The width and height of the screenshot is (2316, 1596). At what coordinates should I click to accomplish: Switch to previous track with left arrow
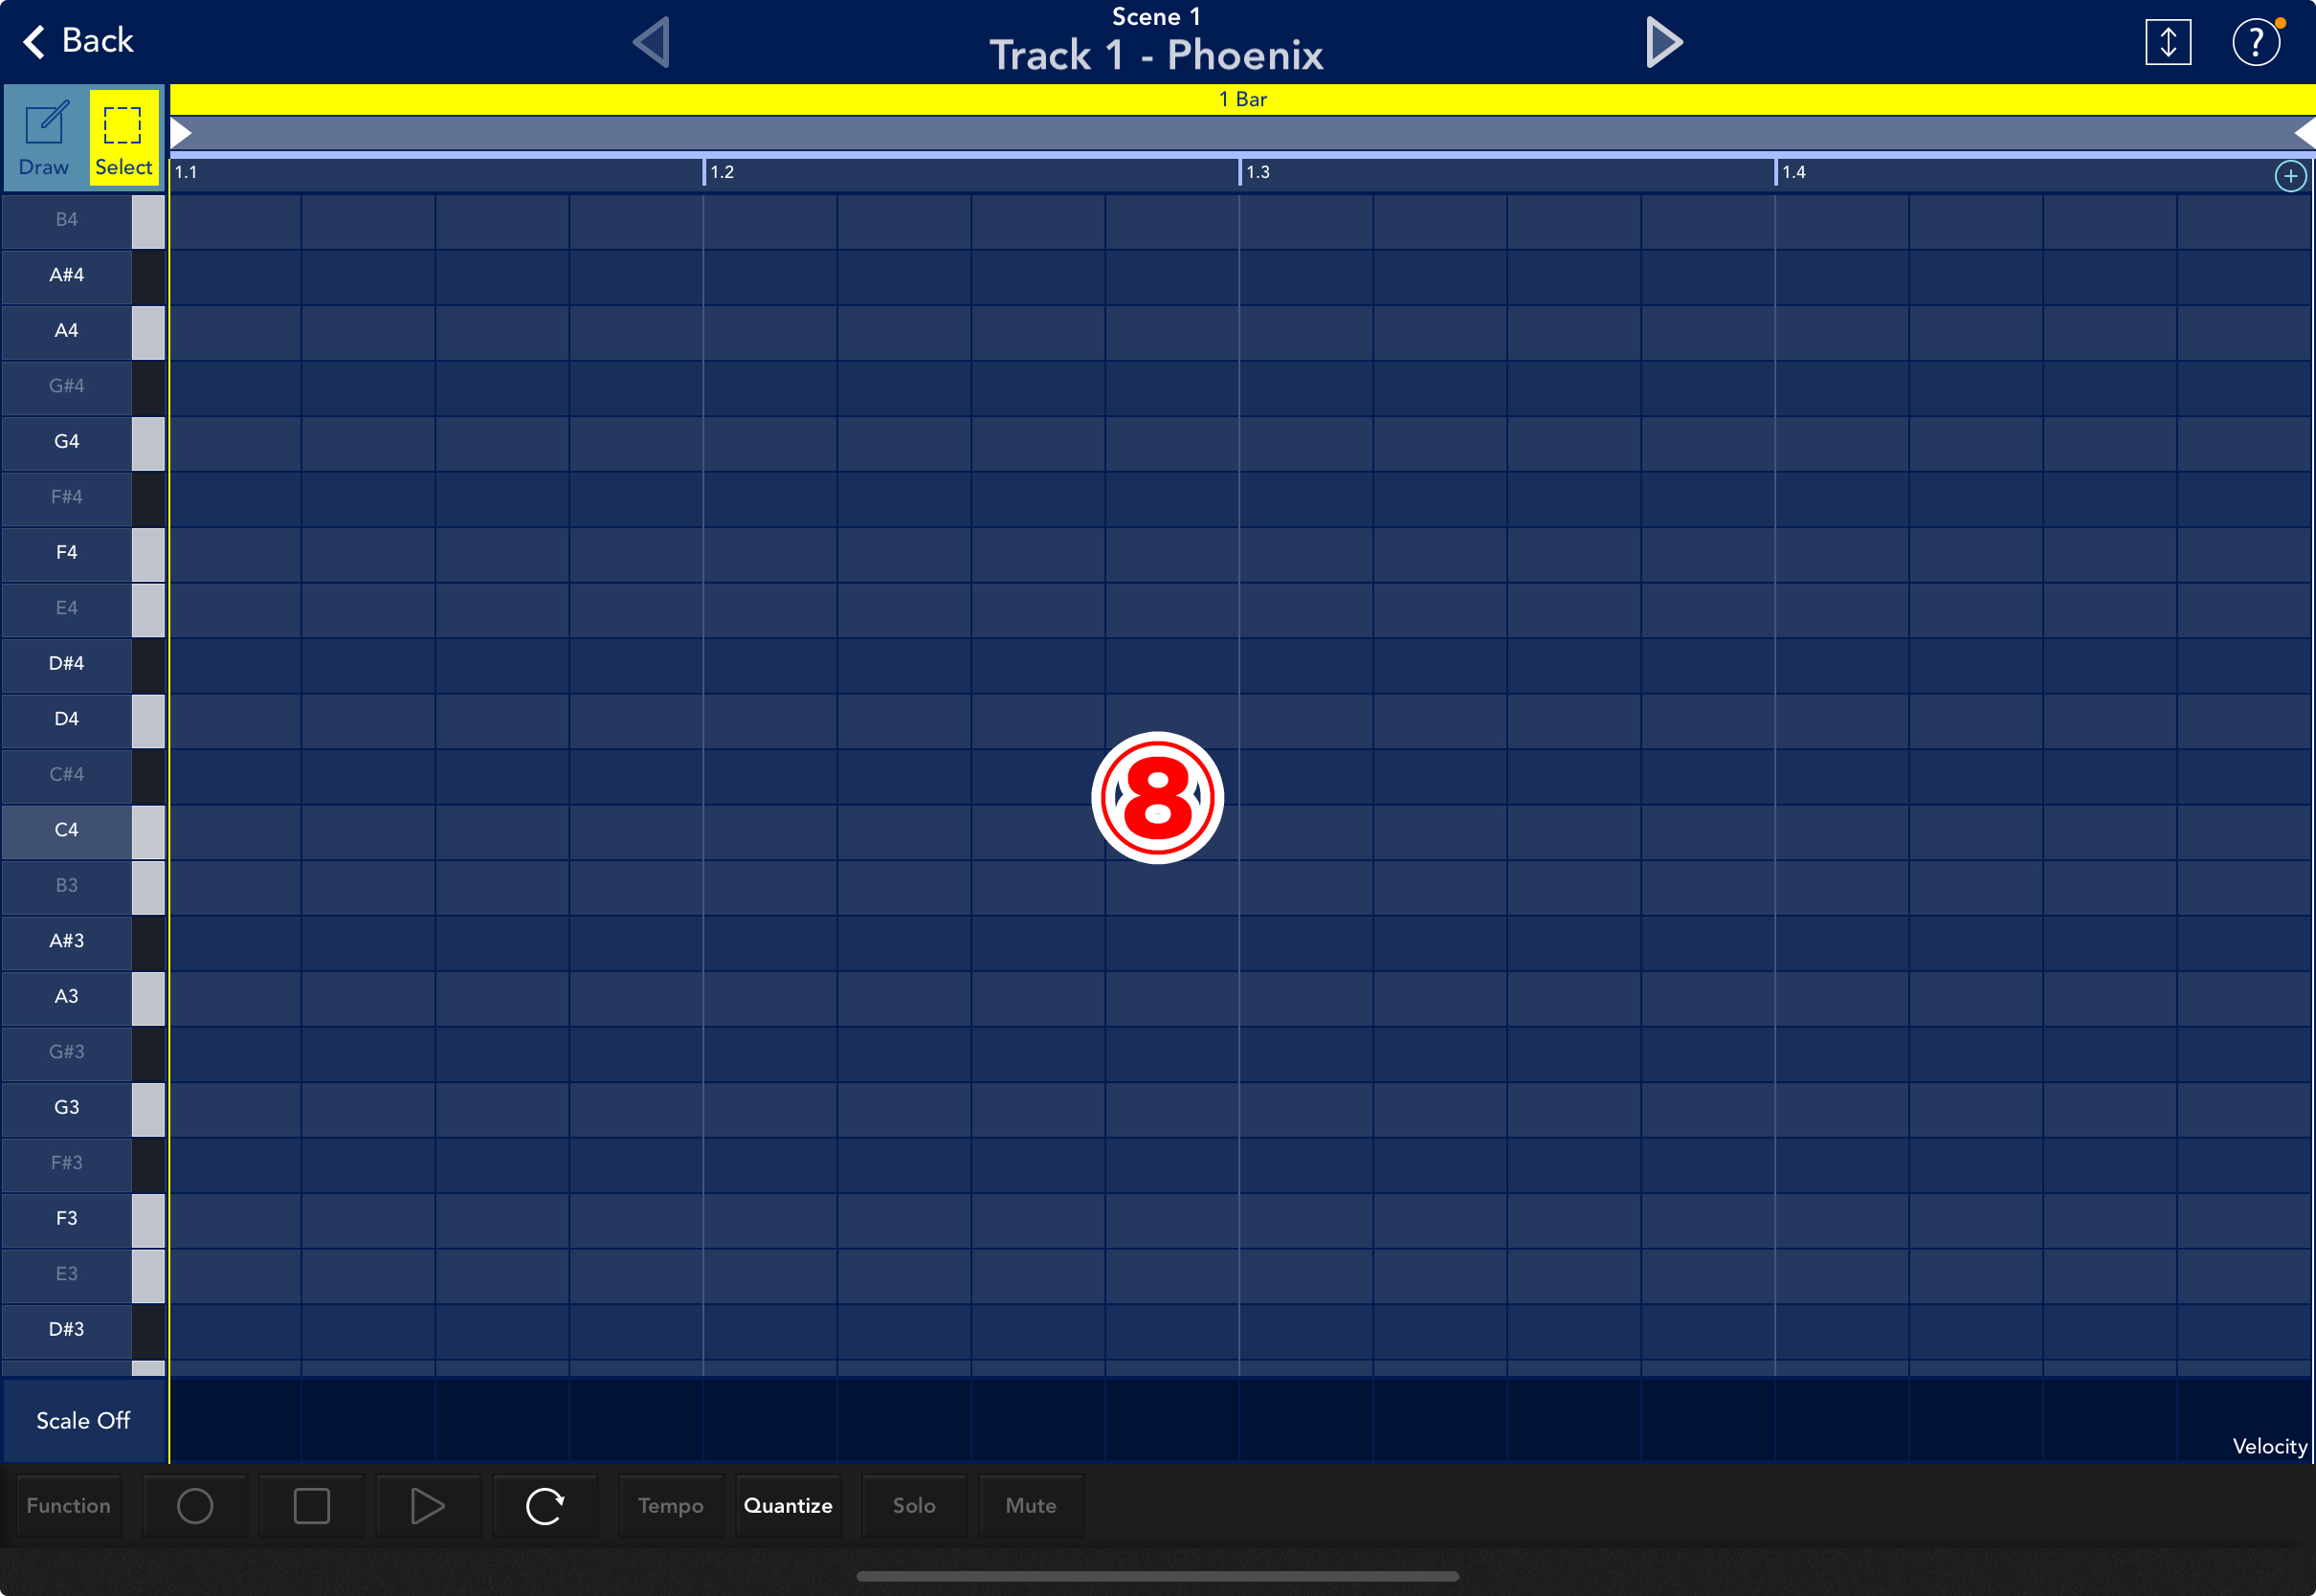coord(652,42)
